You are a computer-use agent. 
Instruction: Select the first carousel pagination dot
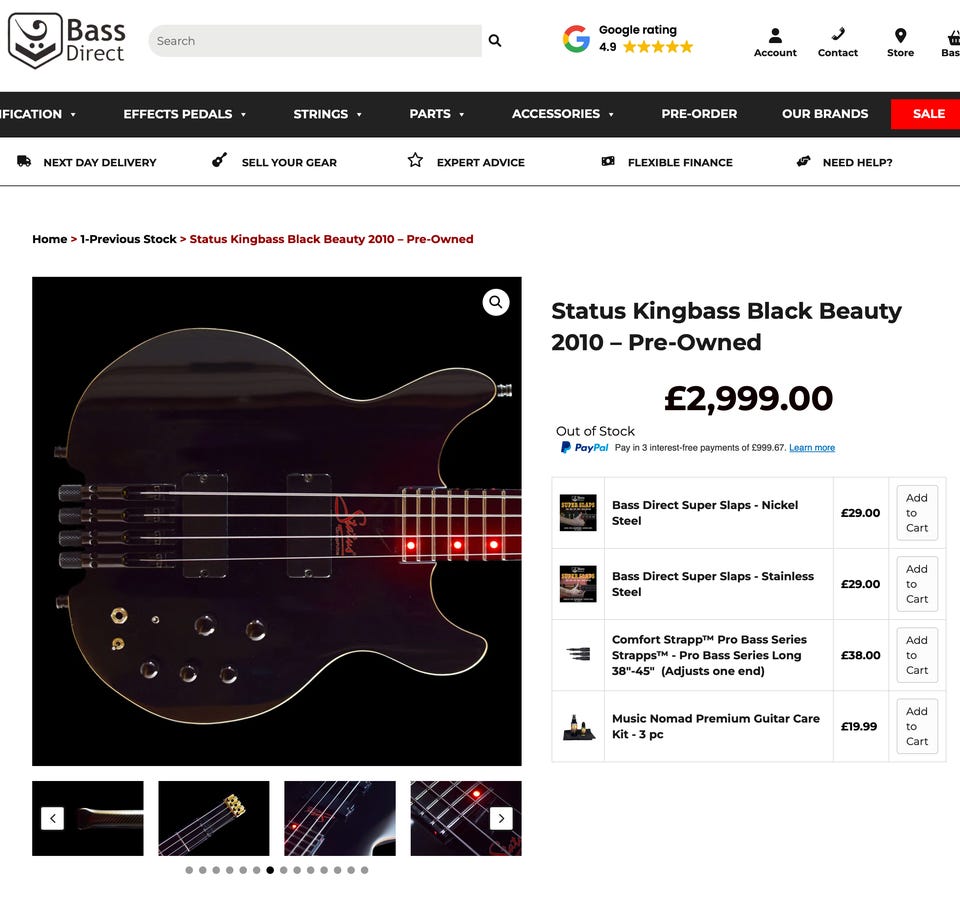coord(189,870)
